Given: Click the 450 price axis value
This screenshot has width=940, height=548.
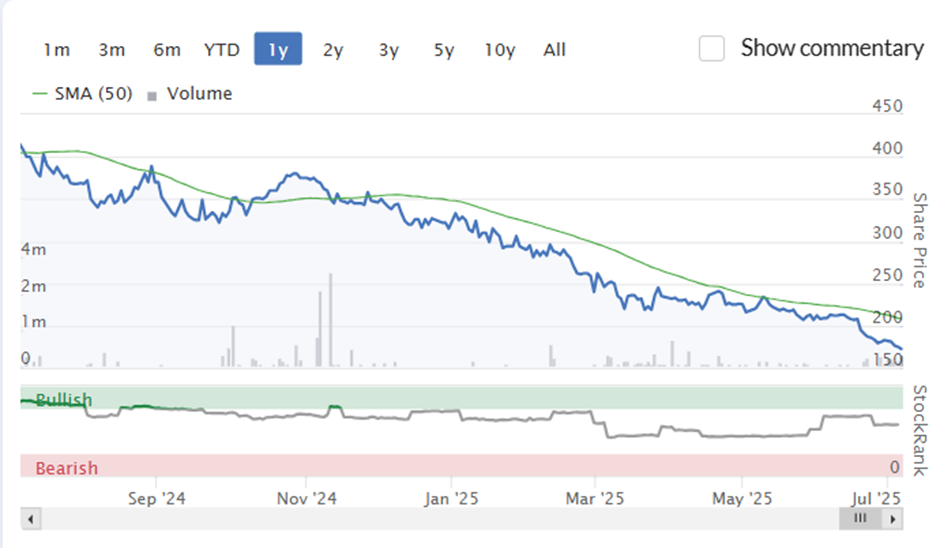Looking at the screenshot, I should 887,106.
